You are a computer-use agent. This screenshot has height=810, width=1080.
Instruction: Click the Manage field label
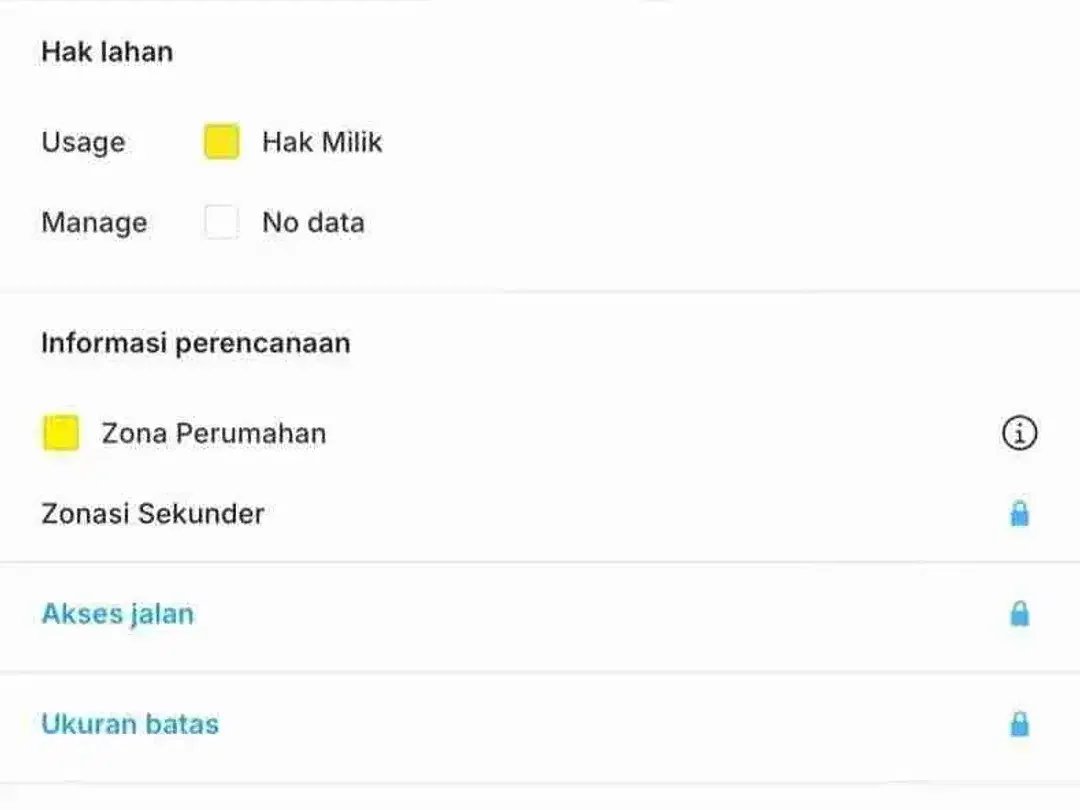pyautogui.click(x=94, y=223)
